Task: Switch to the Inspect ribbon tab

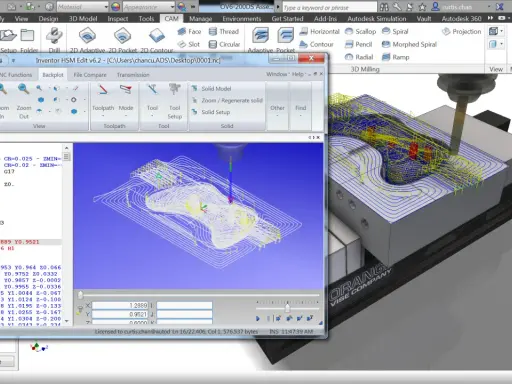Action: 118,19
